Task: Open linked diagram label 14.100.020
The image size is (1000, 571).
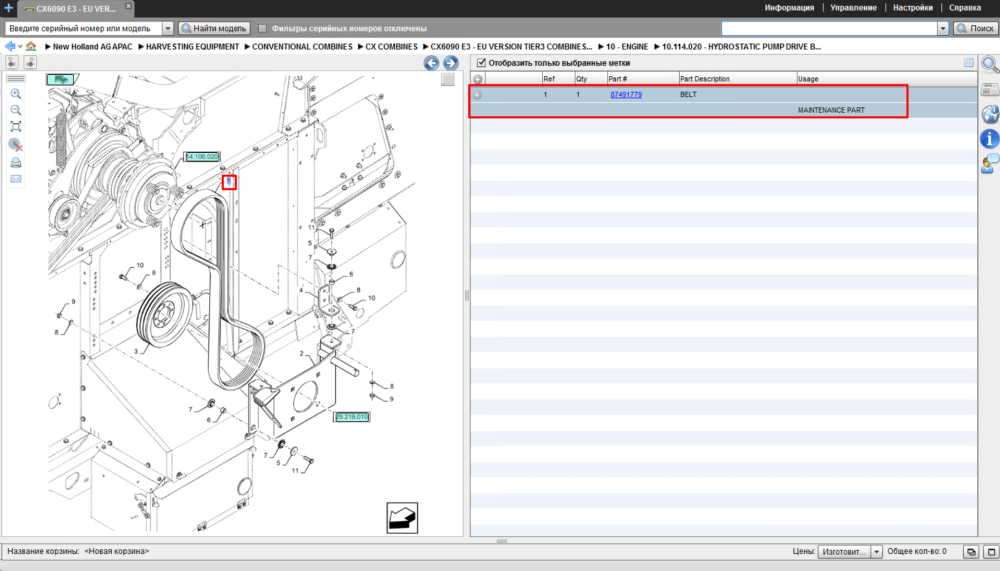Action: tap(202, 156)
